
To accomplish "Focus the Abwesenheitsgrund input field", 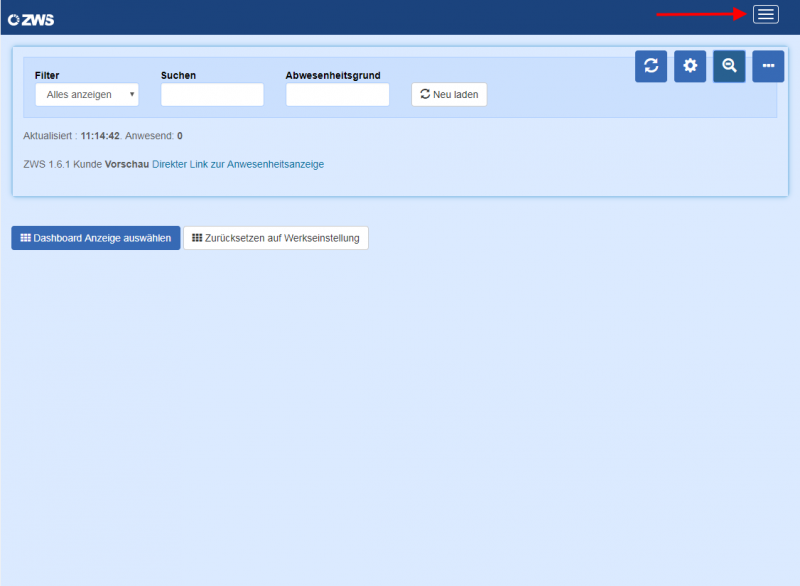I will (337, 94).
